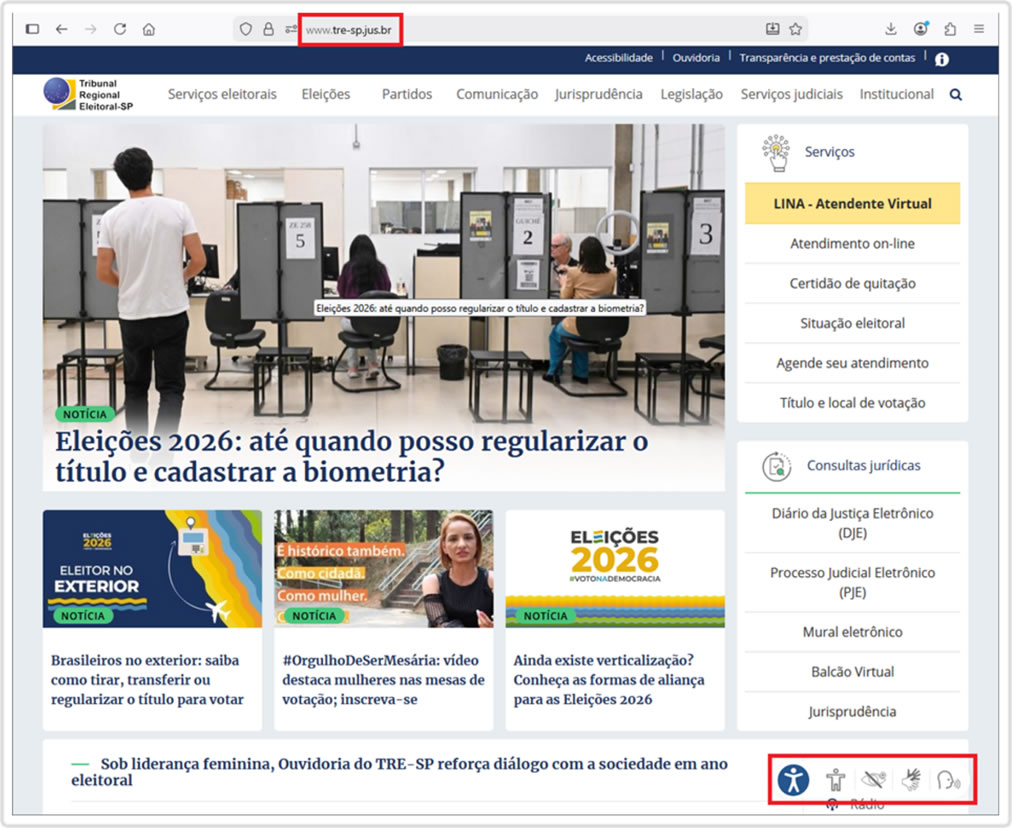Viewport: 1012px width, 828px height.
Task: Click the blue accessibility widget button
Action: (793, 779)
